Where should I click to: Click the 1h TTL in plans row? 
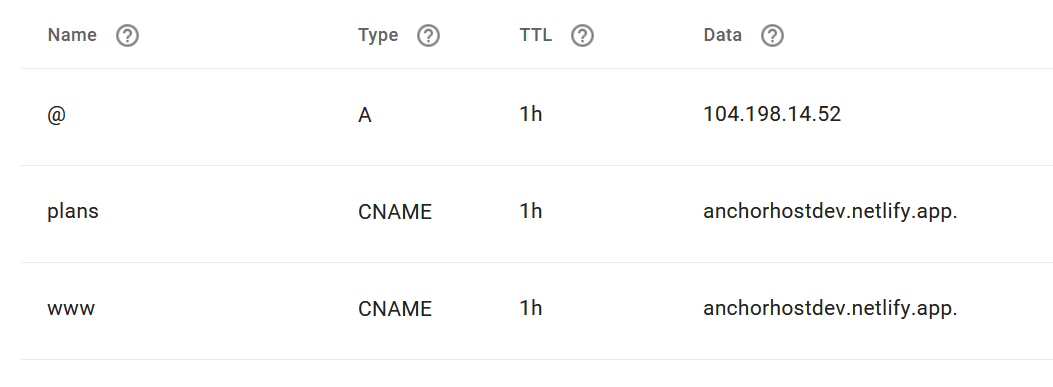point(531,211)
